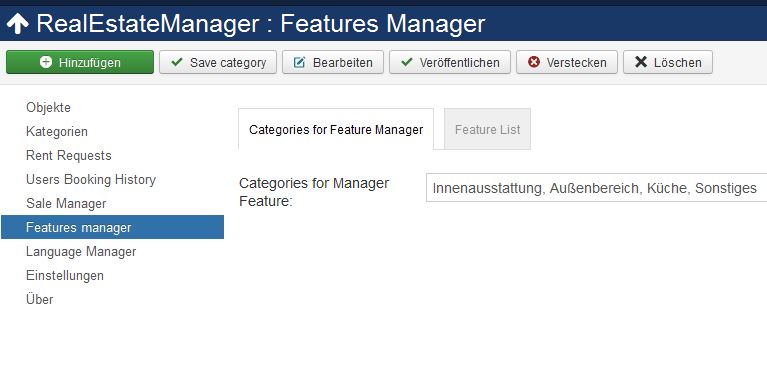Click the green checkmark on Save category

click(177, 62)
